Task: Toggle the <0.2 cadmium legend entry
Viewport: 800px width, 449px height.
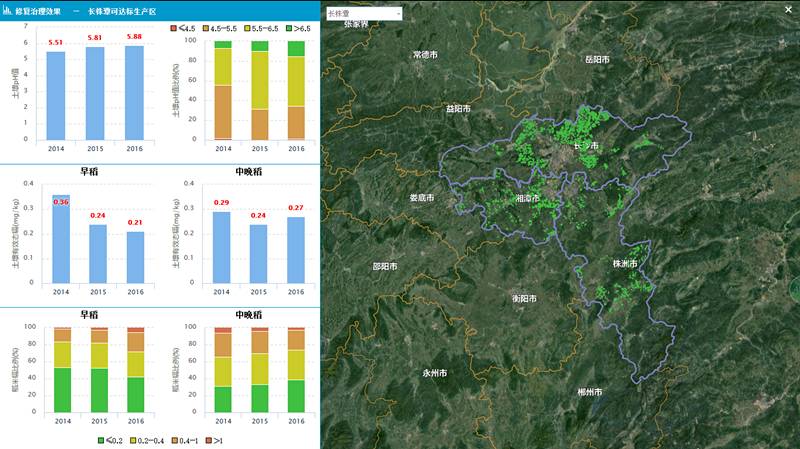Action: [x=112, y=440]
